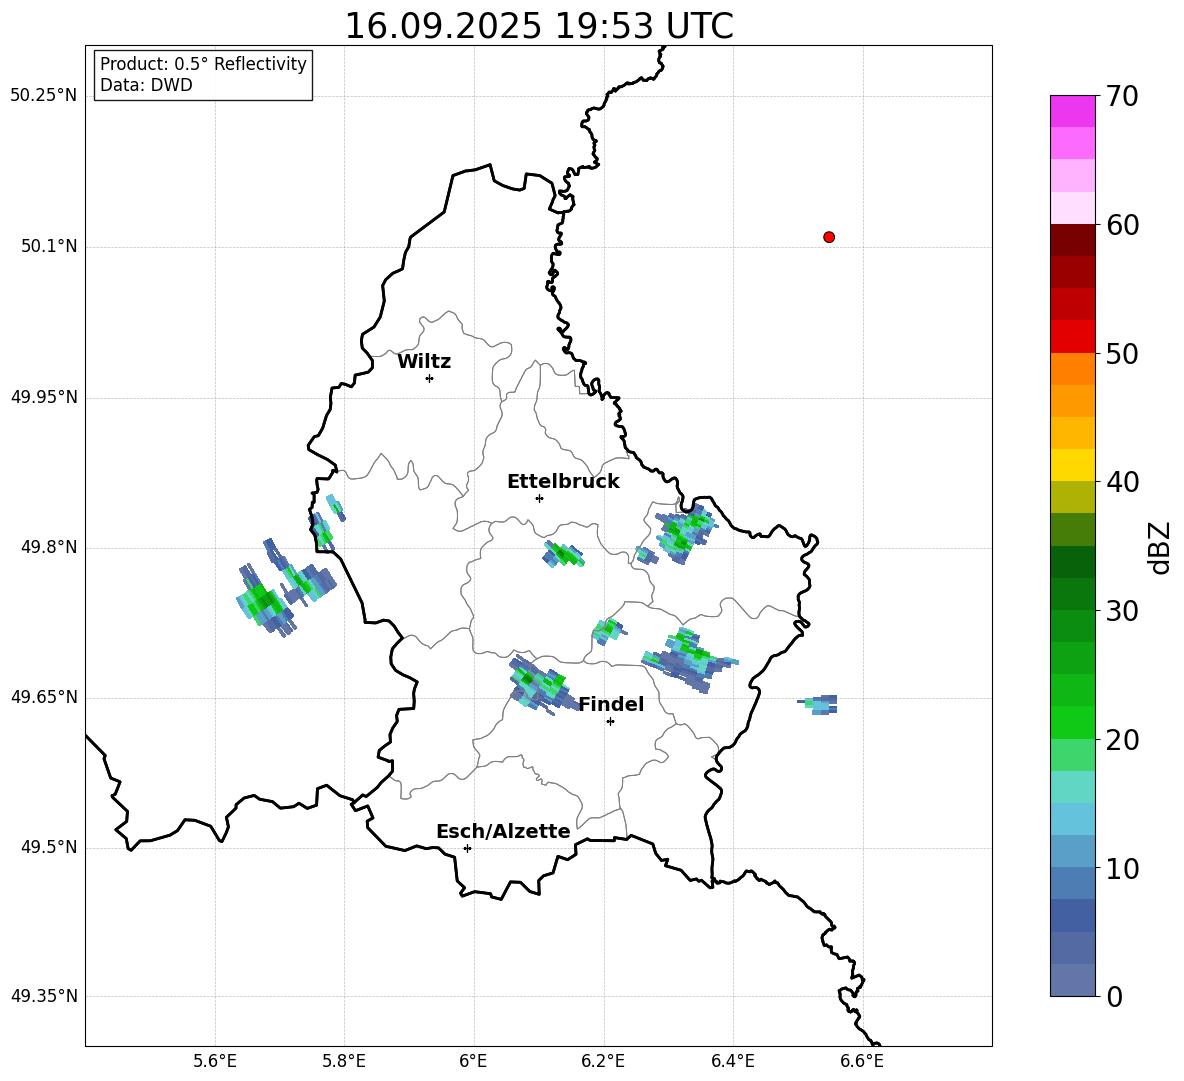Screen dimensions: 1184x1081
Task: Click the Ettelbruck station cross marker
Action: 539,498
